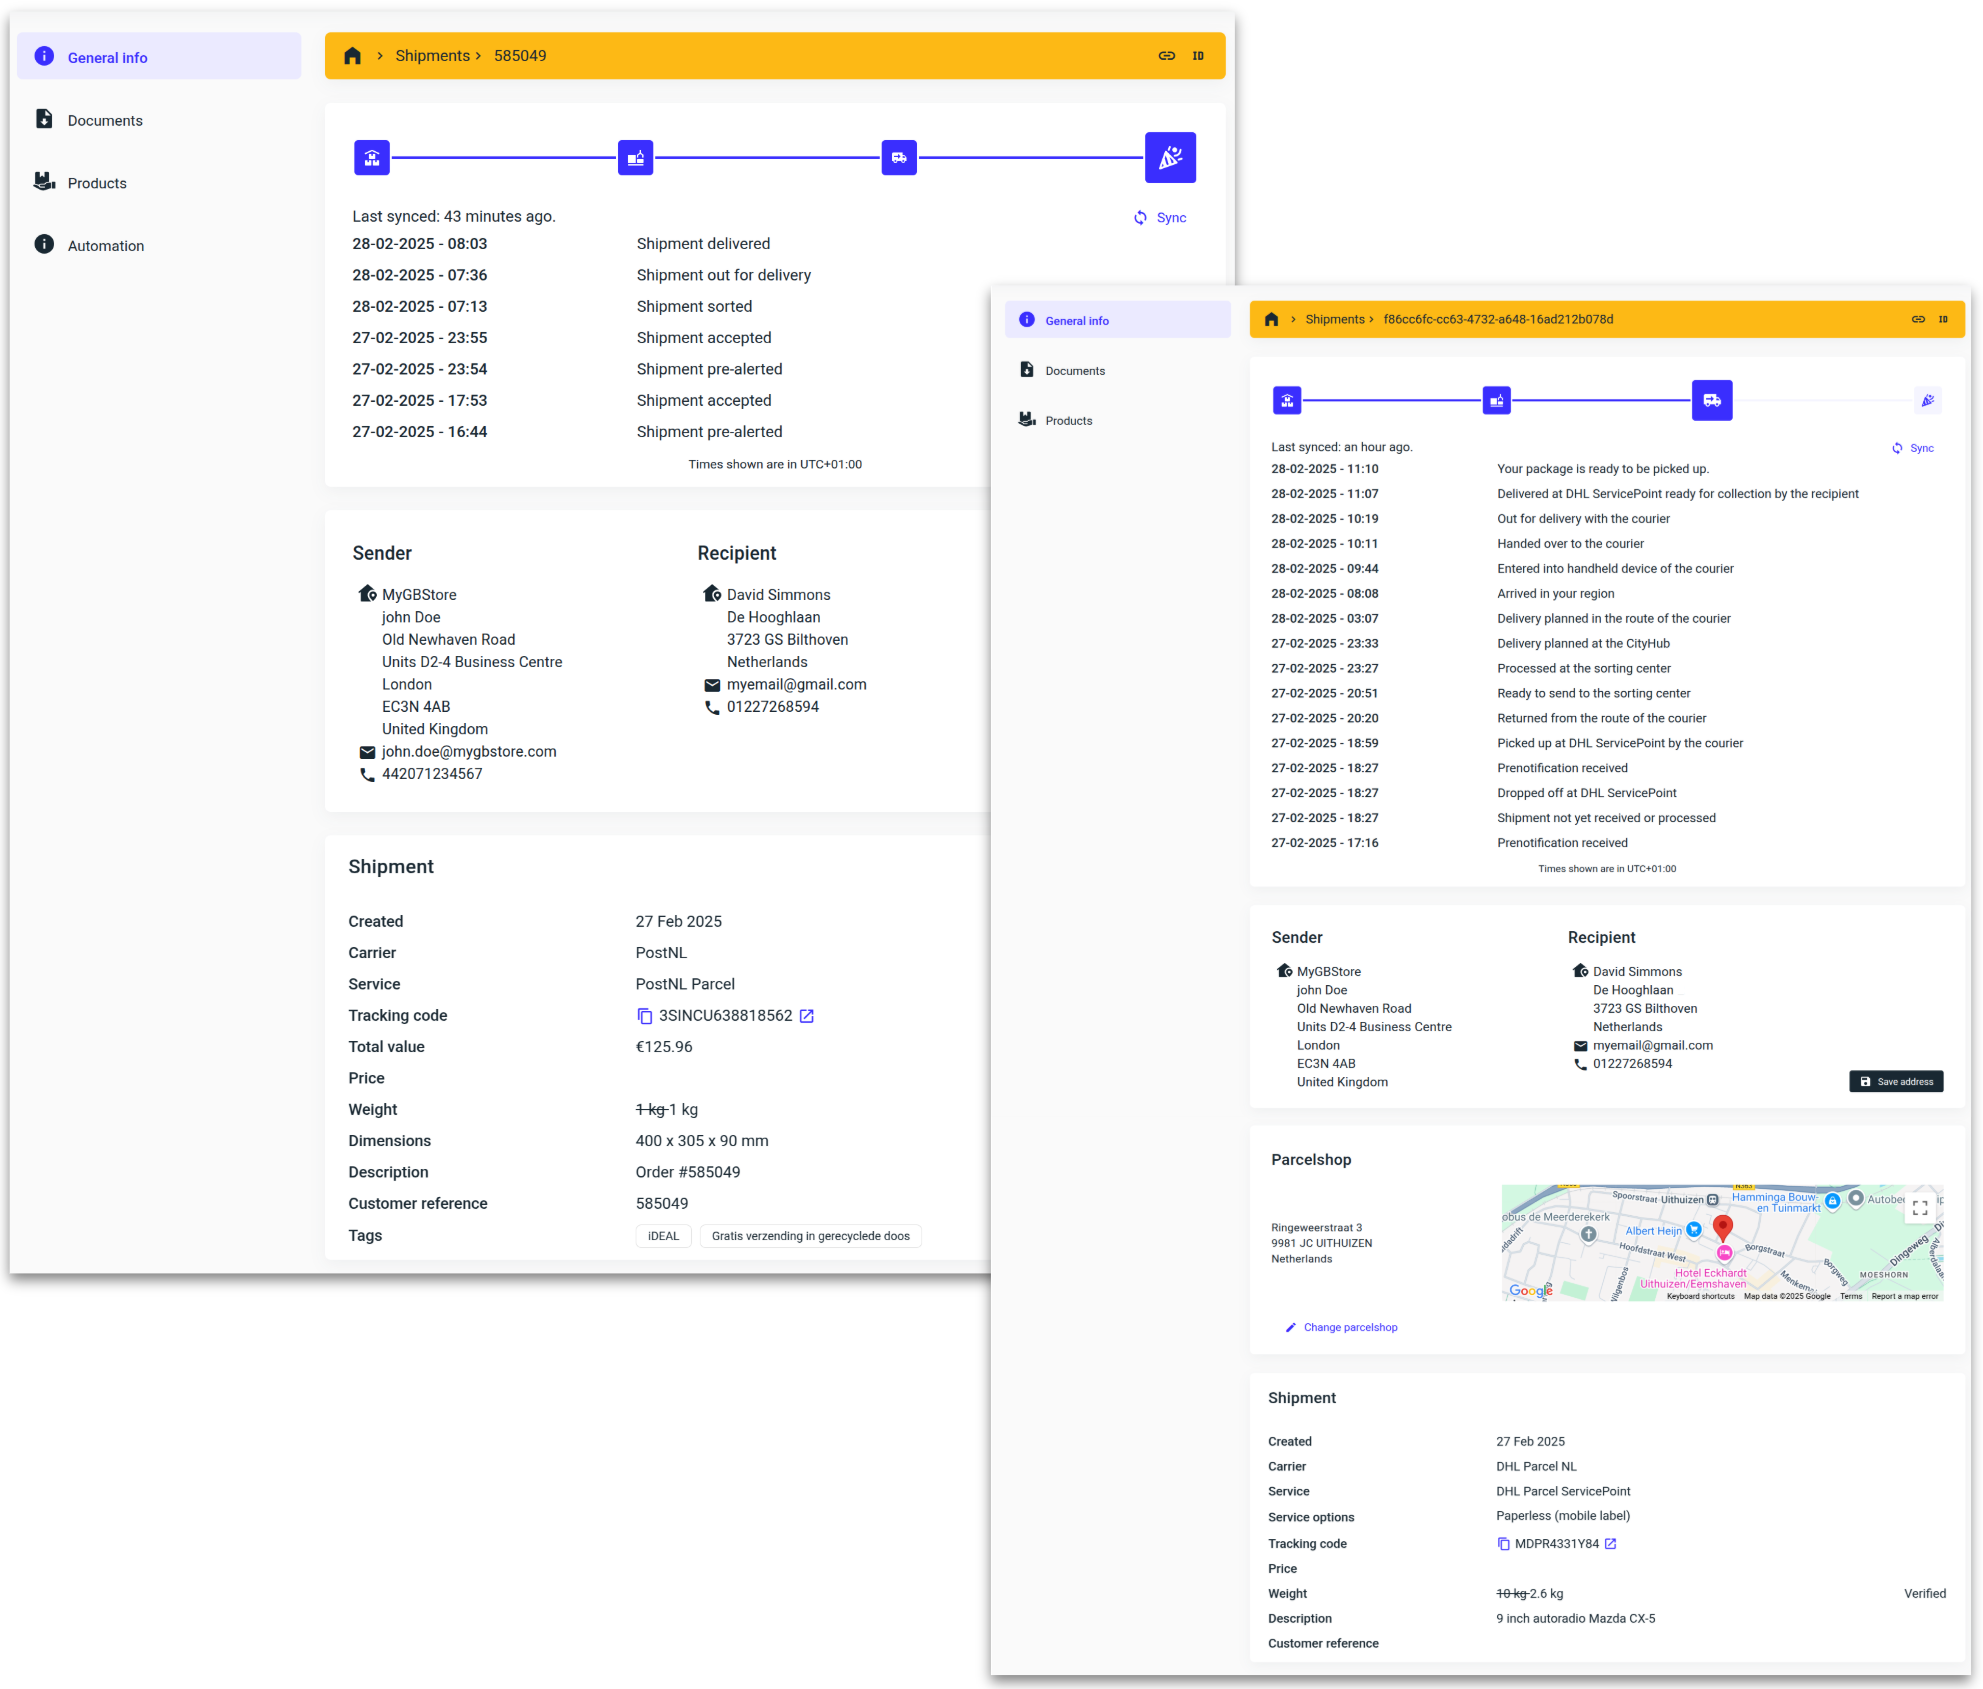Click the home icon in the 585049 breadcrumb
The image size is (1983, 1689).
coord(352,56)
